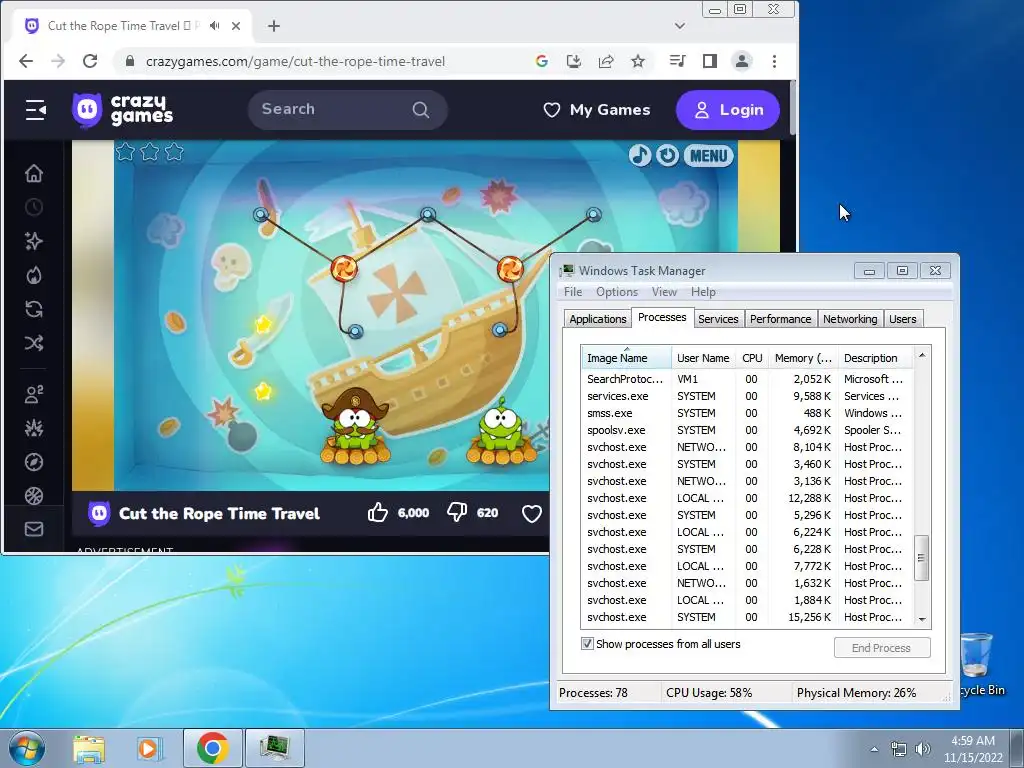
Task: Toggle Show processes from all users checkbox
Action: (x=587, y=644)
